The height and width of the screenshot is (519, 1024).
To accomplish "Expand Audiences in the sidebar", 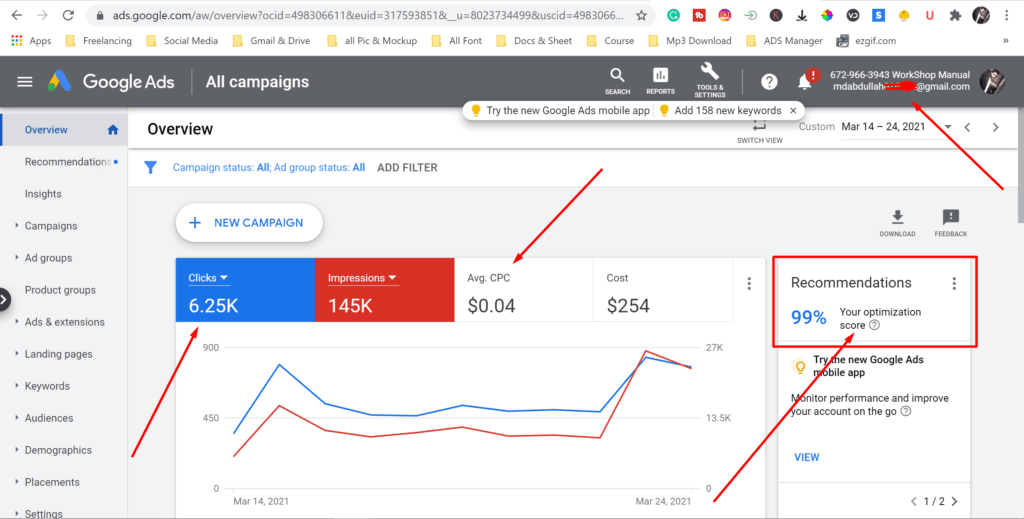I will click(17, 417).
